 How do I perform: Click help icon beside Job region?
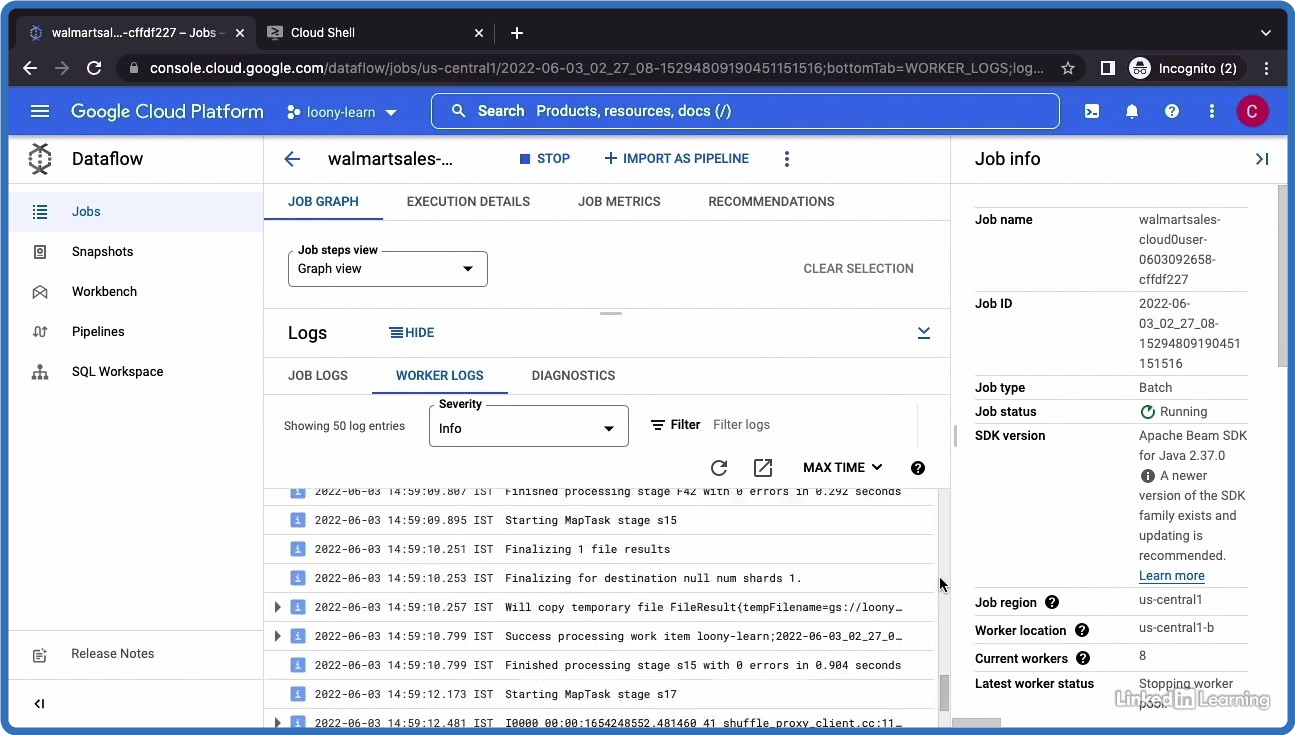(x=1052, y=602)
